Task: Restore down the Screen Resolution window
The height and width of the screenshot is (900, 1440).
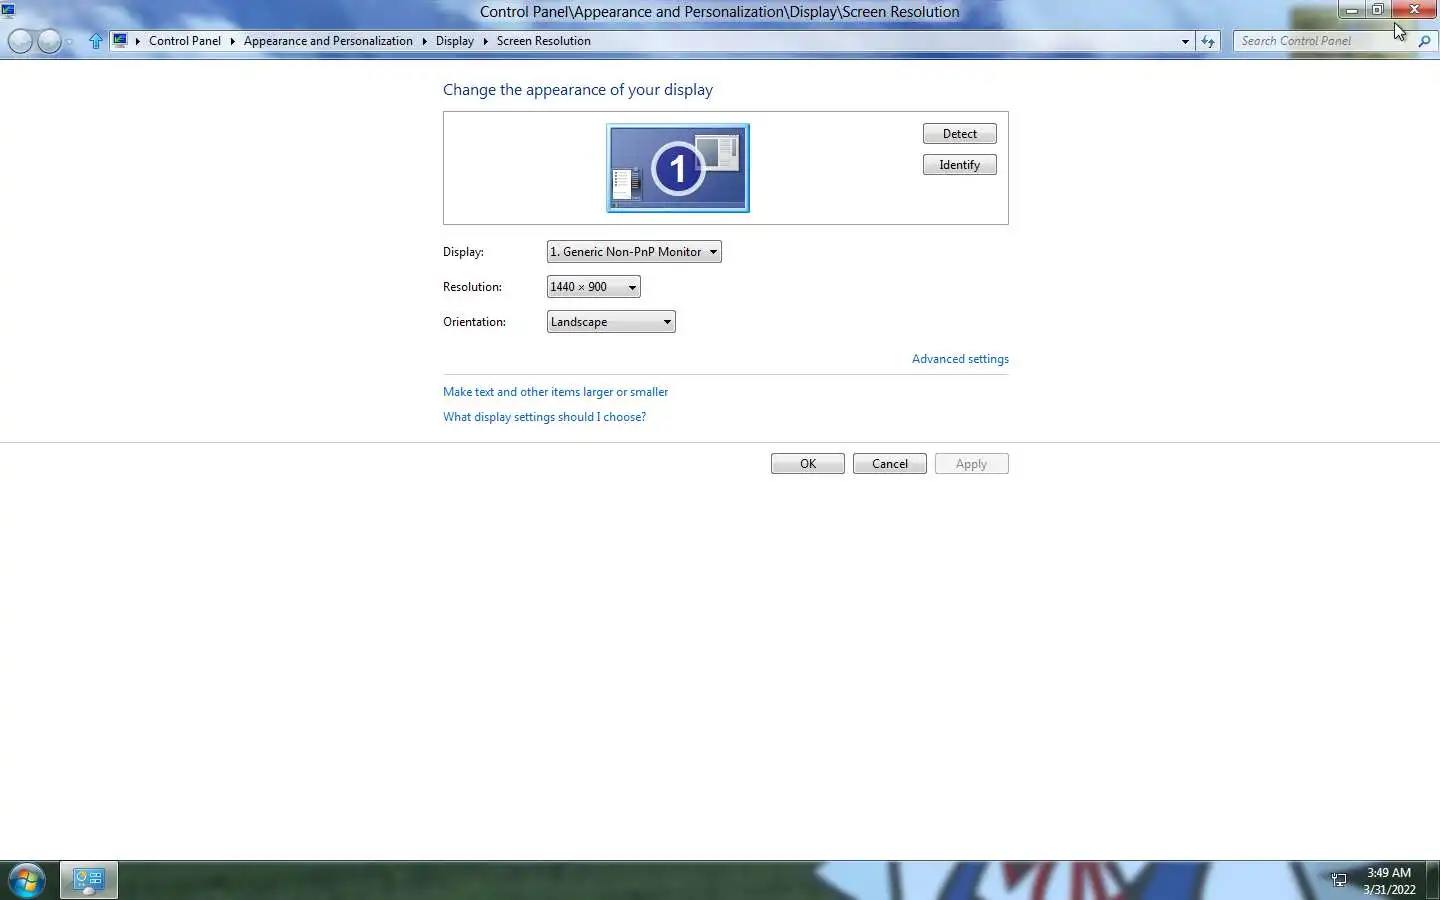Action: click(1378, 10)
